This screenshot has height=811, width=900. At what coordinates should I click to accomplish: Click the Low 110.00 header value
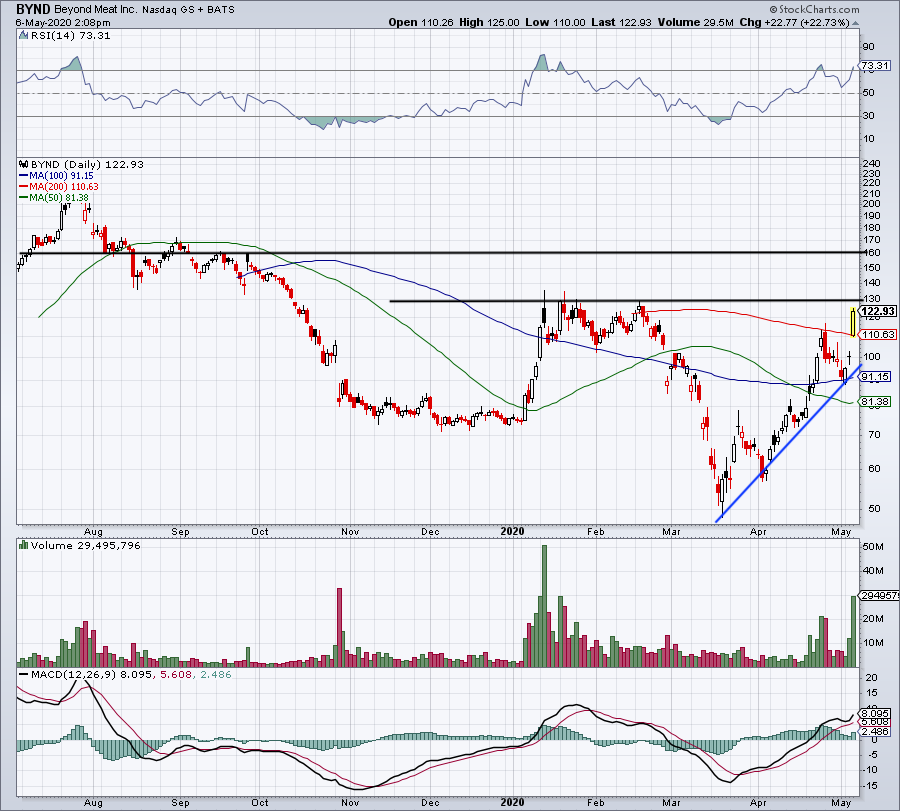point(555,22)
